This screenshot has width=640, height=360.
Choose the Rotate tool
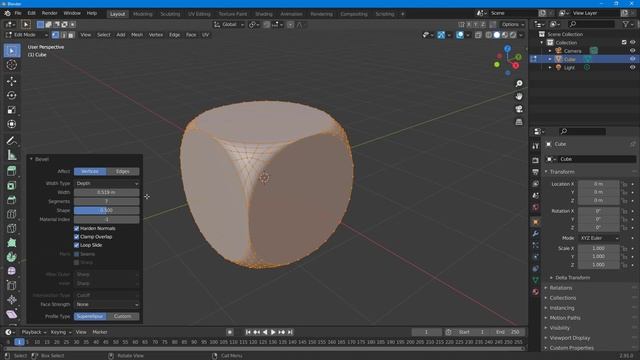click(x=12, y=95)
